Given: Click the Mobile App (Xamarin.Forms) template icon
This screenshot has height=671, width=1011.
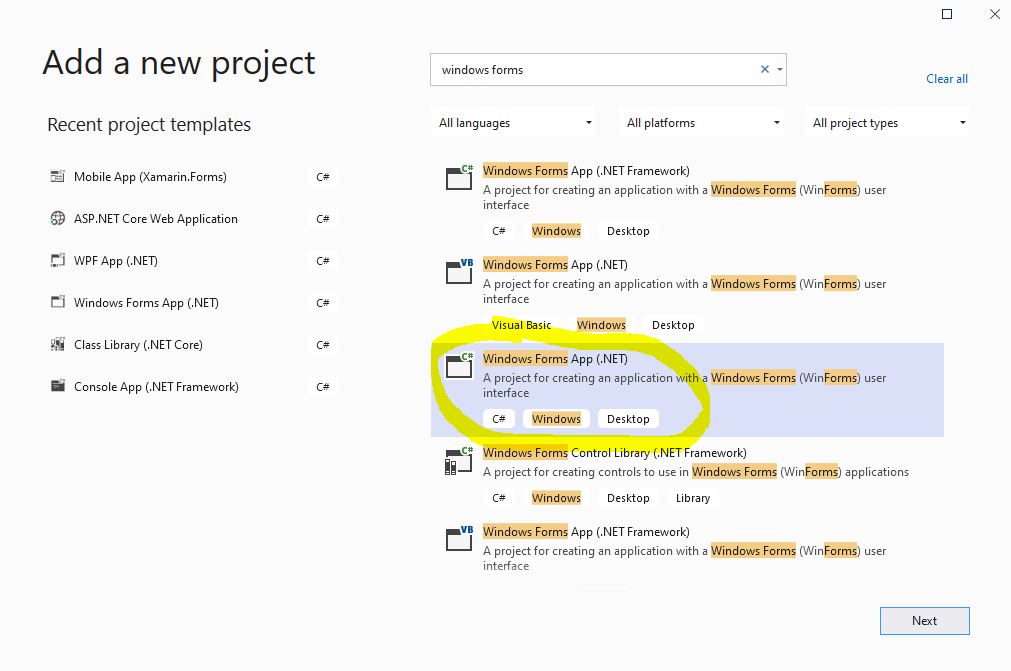Looking at the screenshot, I should pyautogui.click(x=57, y=176).
